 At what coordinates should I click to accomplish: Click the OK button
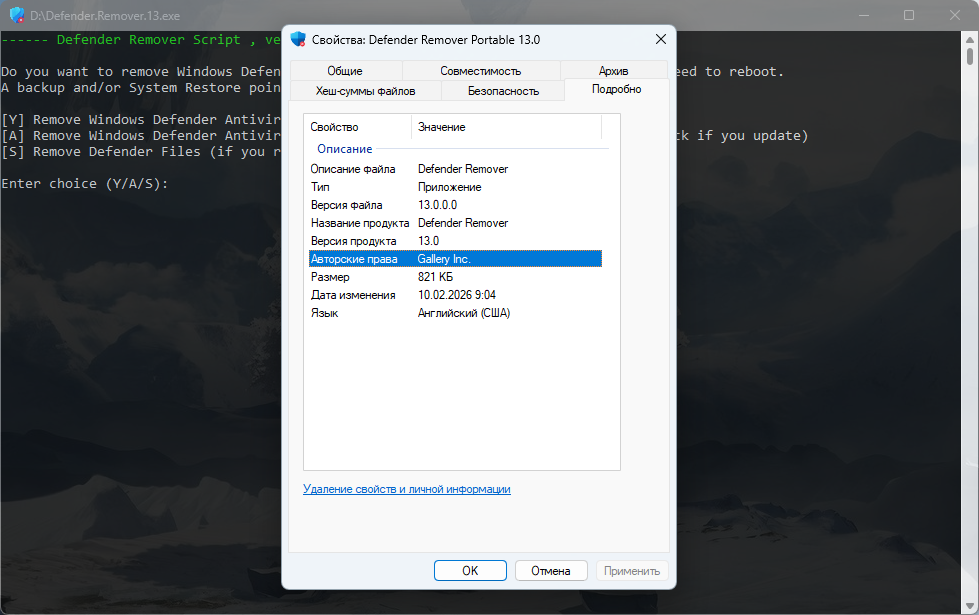click(x=470, y=571)
